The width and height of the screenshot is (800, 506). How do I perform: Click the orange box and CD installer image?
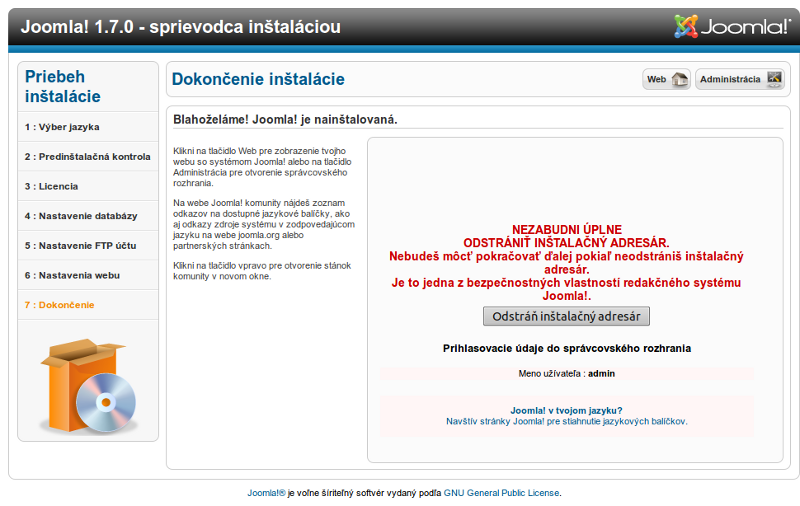[88, 385]
